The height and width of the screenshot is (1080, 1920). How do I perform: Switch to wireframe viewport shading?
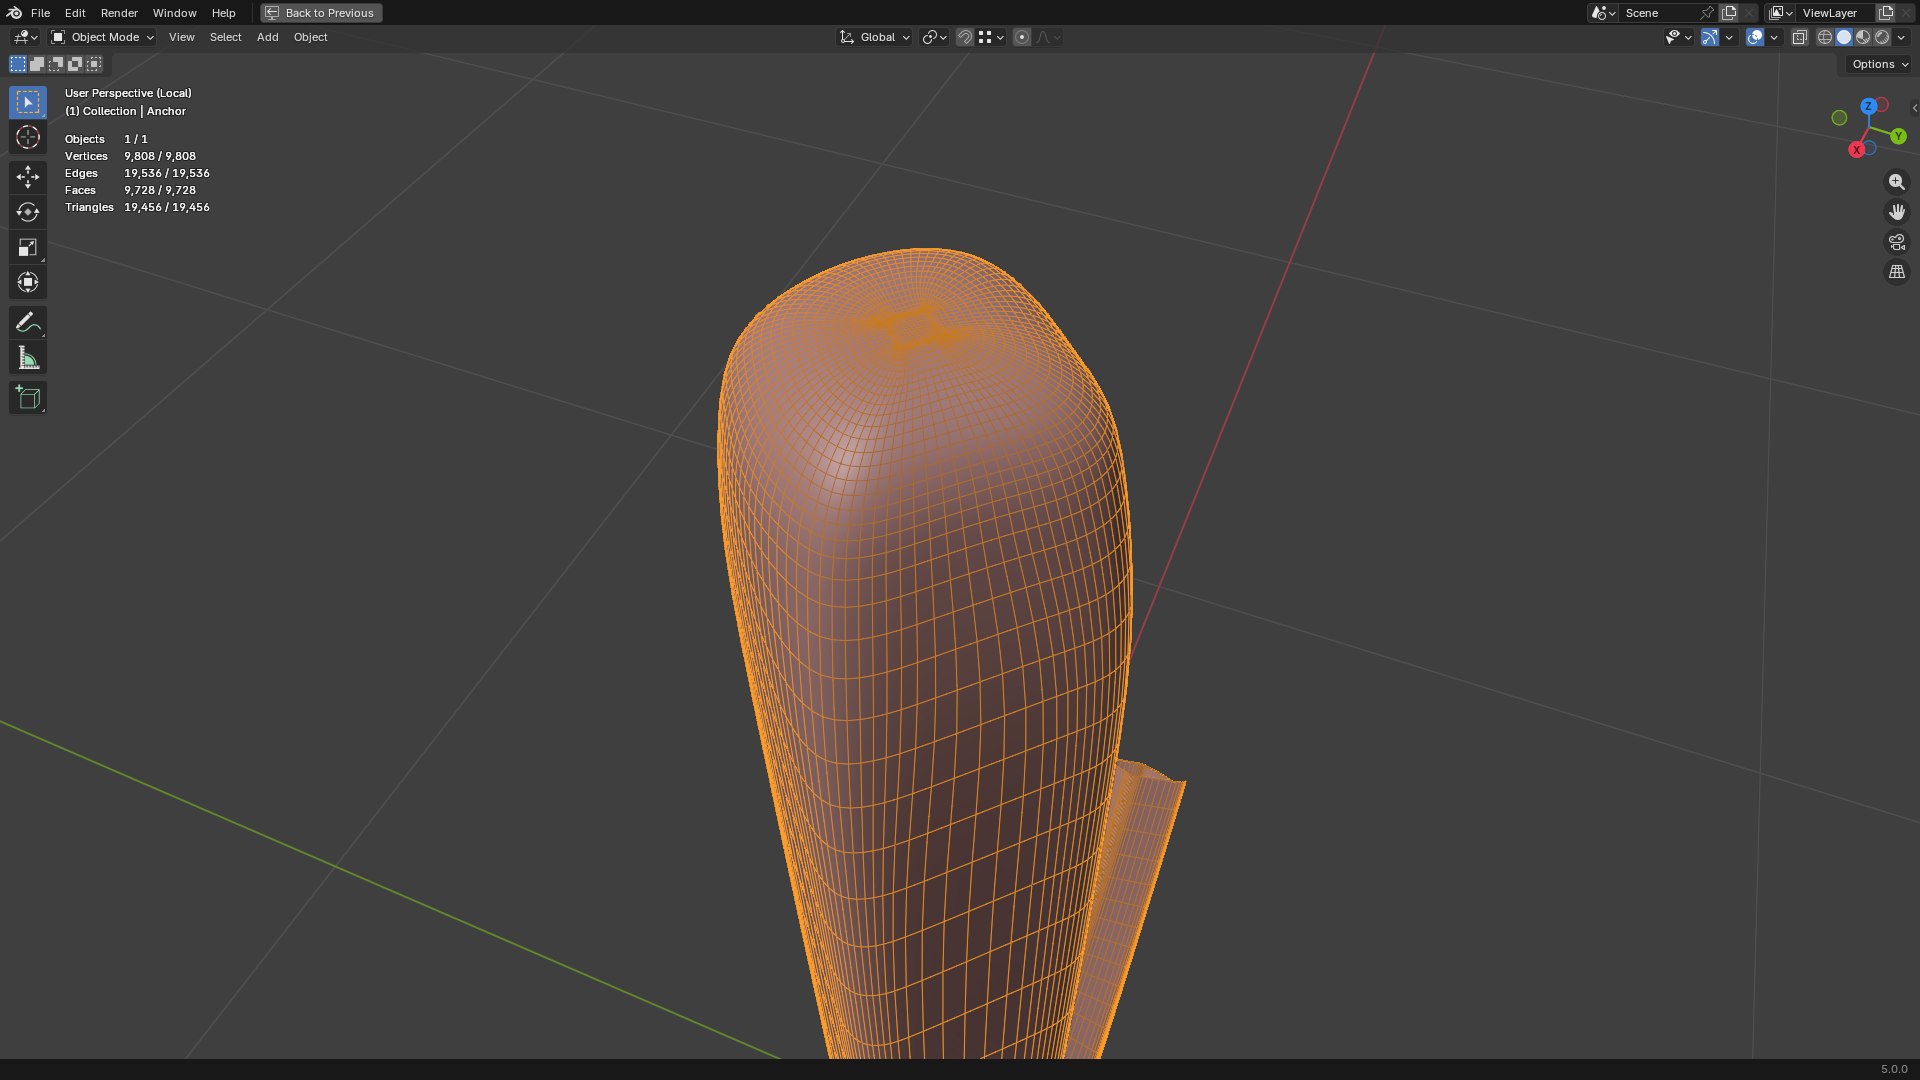(1825, 37)
